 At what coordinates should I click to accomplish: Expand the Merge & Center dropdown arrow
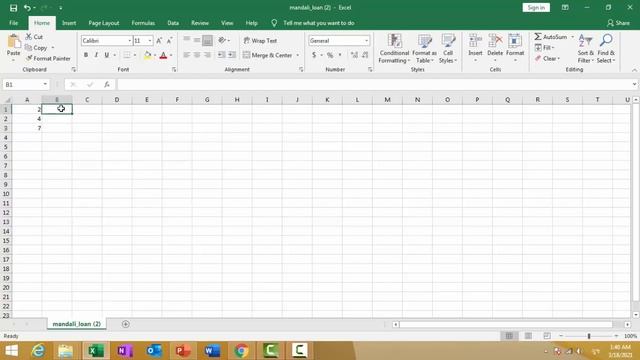click(x=298, y=55)
